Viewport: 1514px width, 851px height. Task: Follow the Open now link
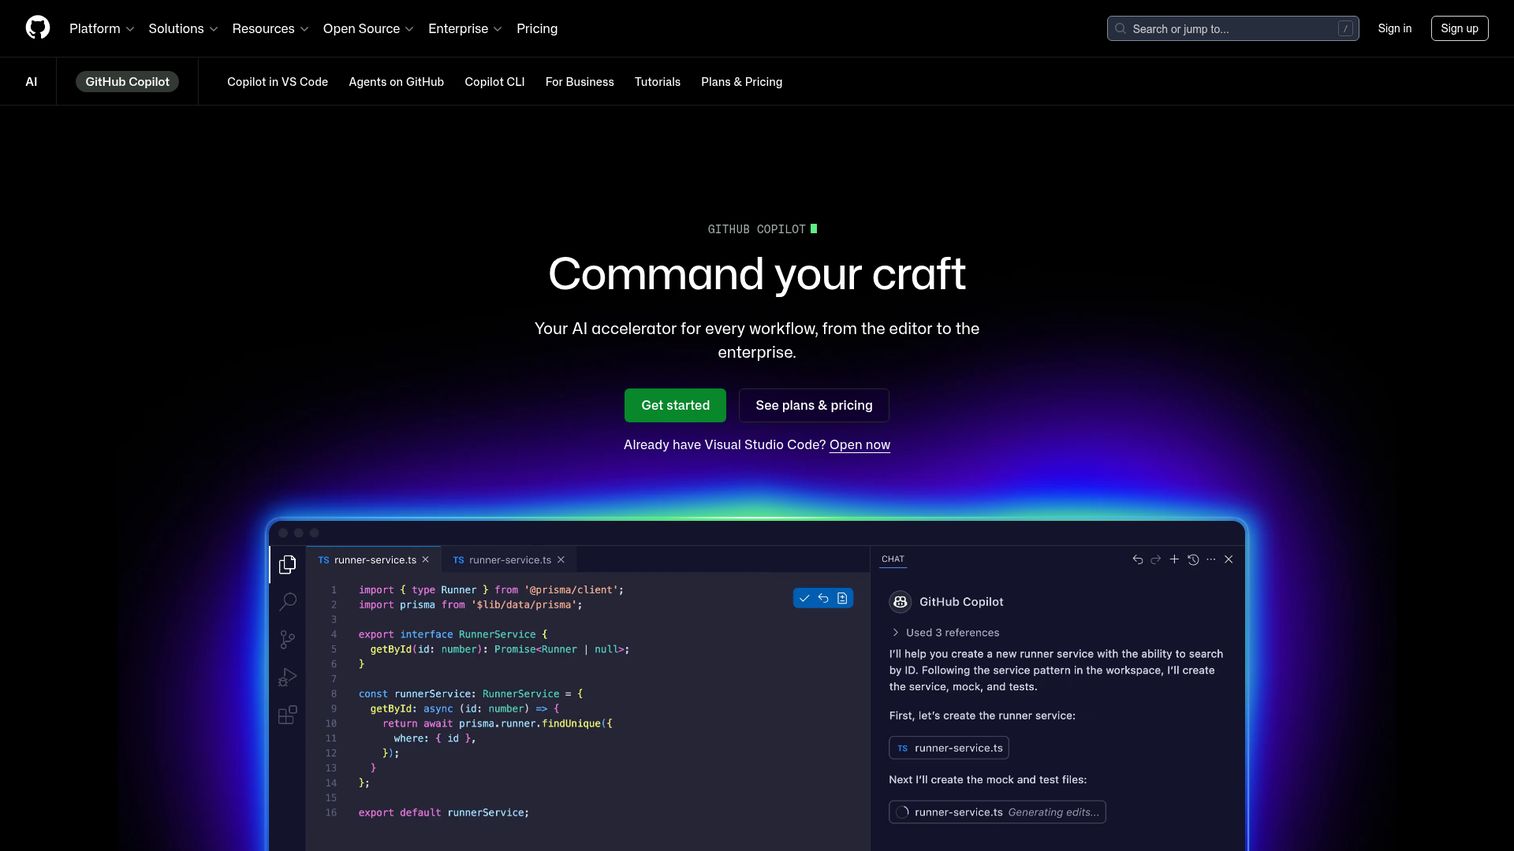[x=859, y=445]
